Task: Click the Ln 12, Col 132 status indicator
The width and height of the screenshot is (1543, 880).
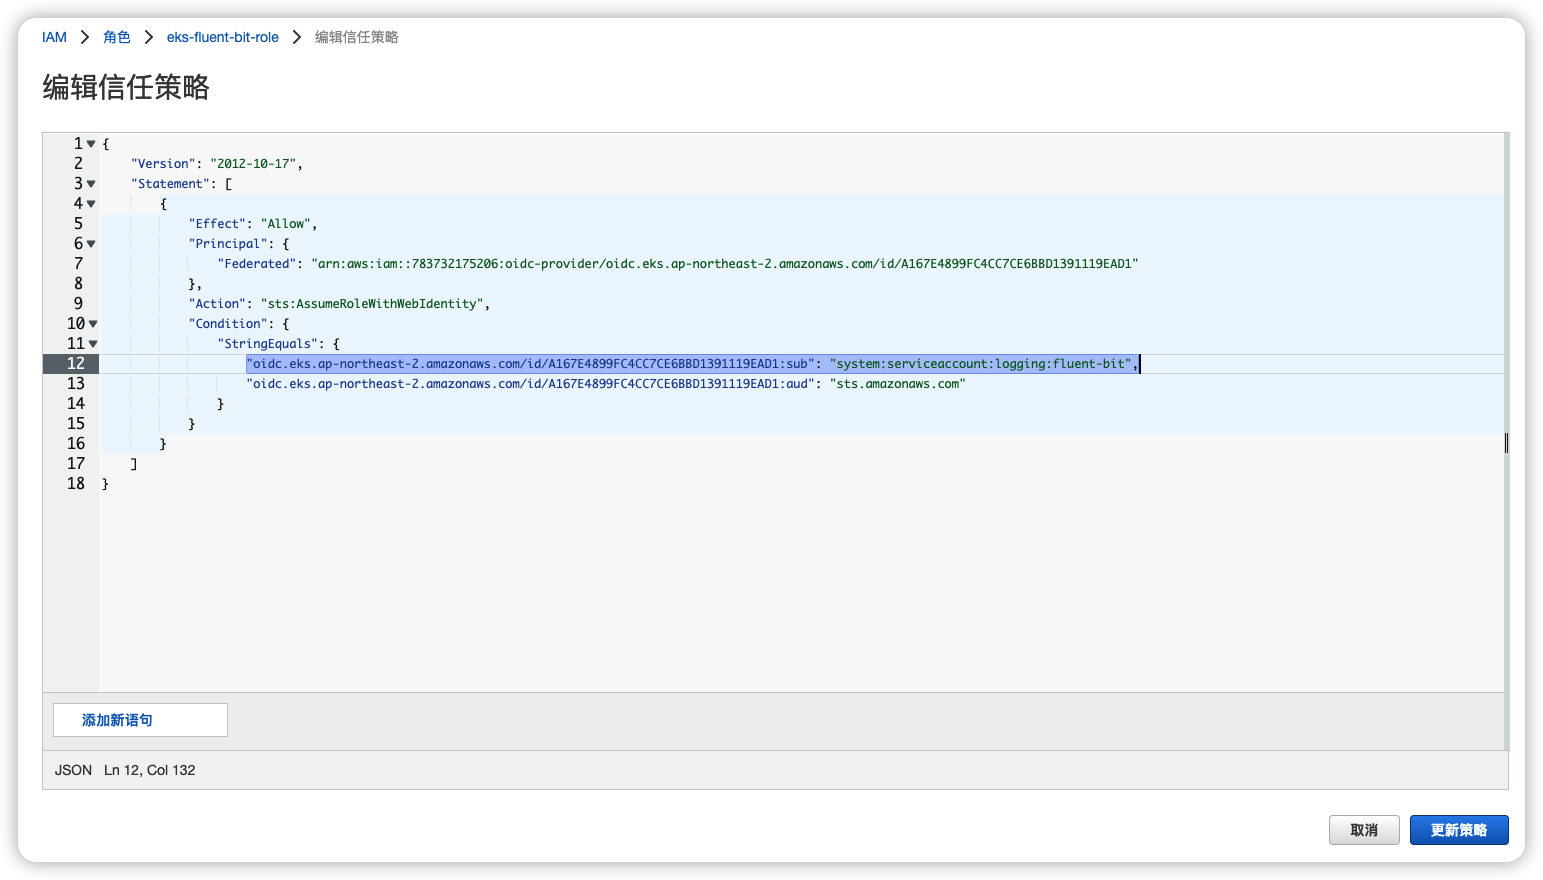Action: tap(150, 770)
